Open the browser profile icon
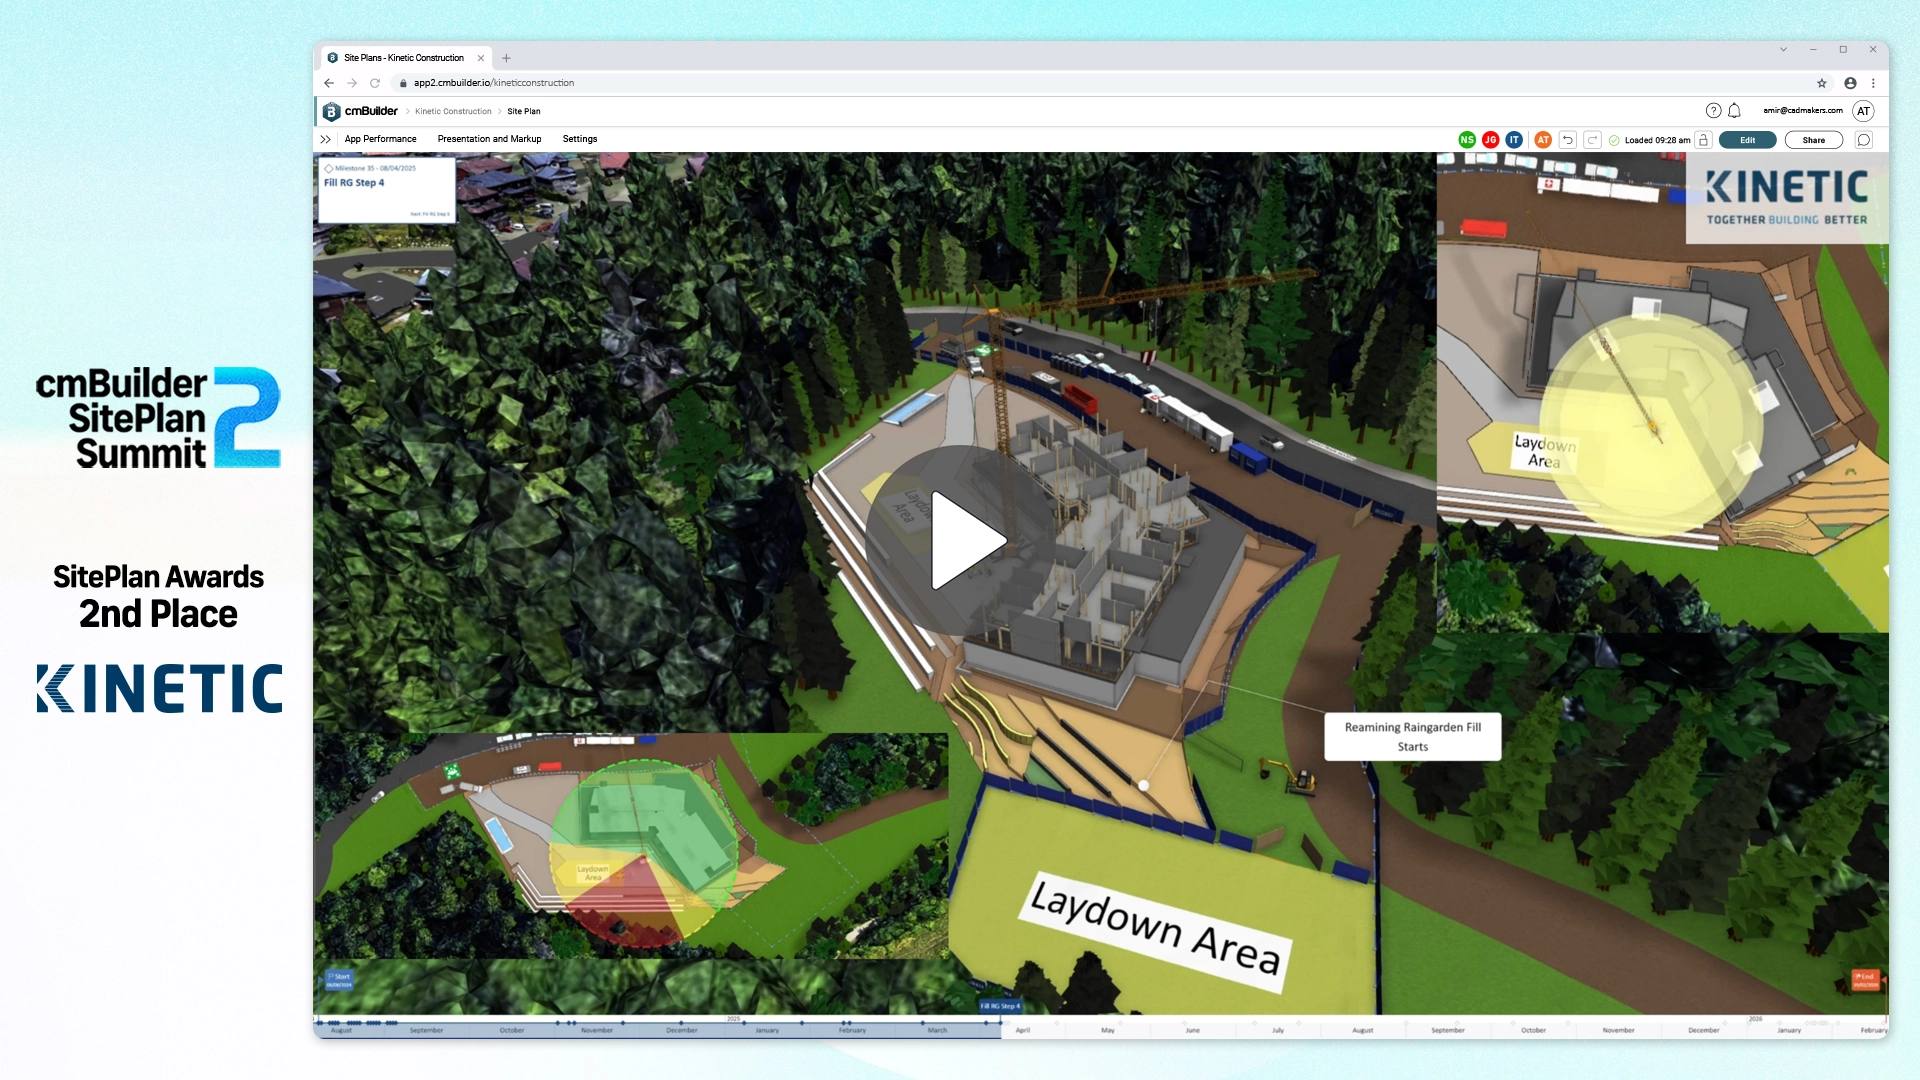This screenshot has width=1920, height=1080. coord(1850,83)
